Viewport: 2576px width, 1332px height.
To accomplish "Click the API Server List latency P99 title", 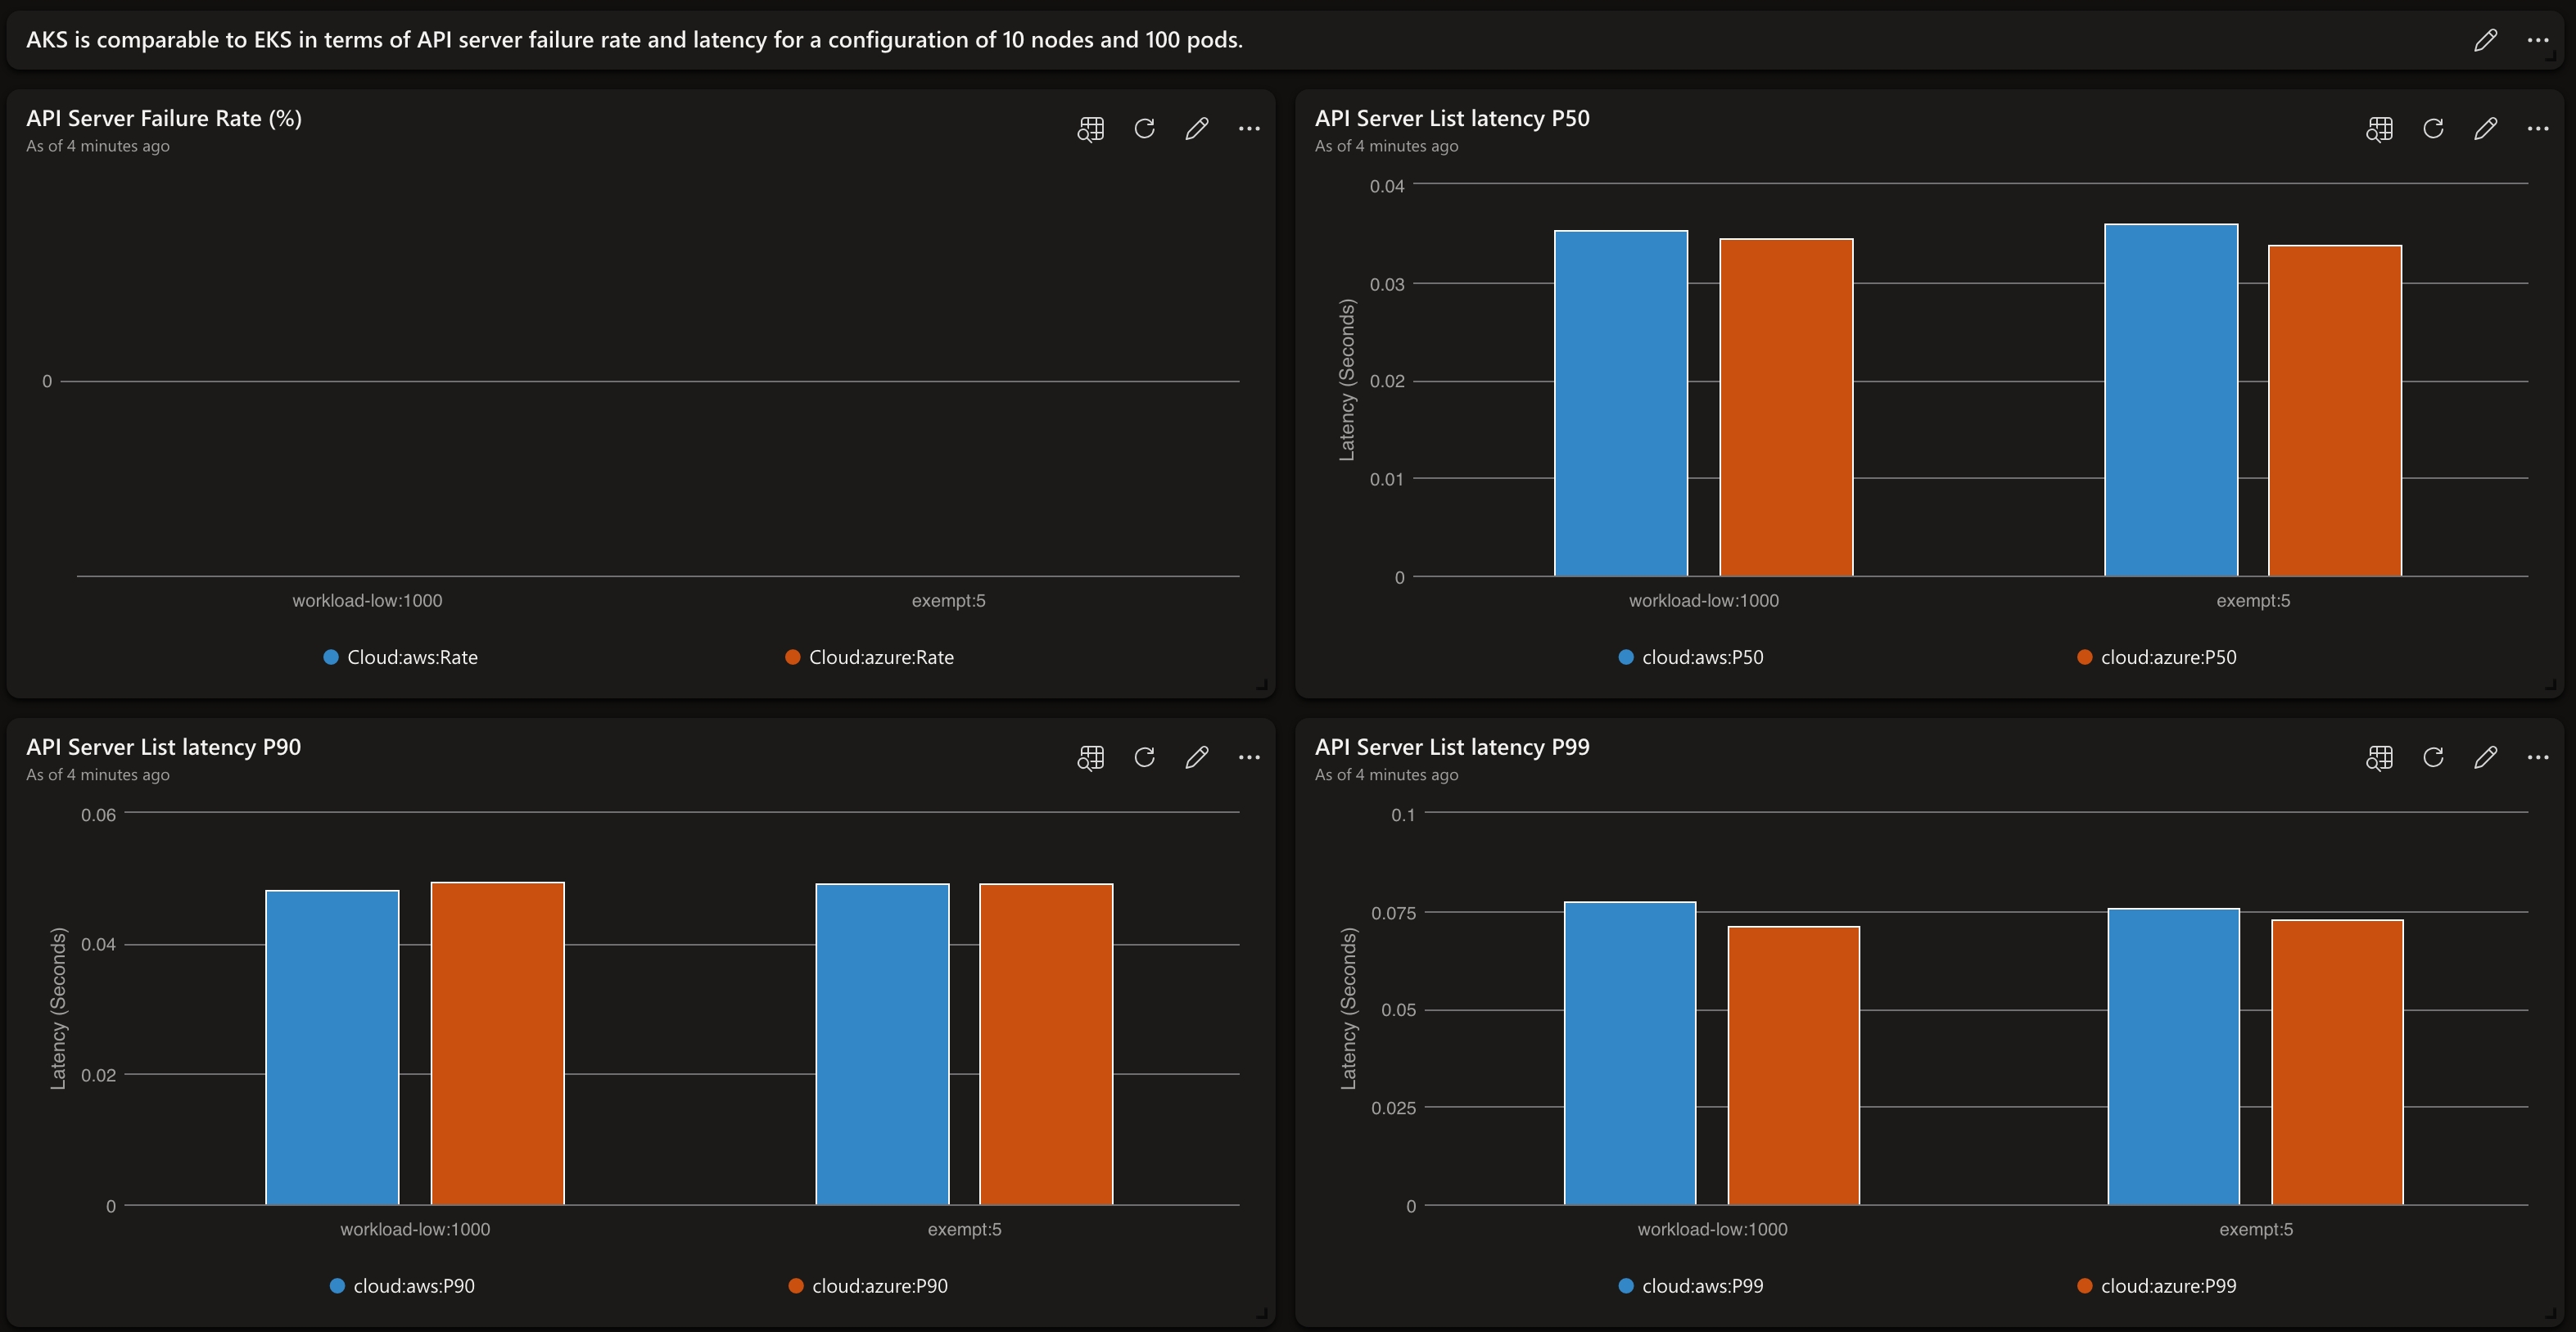I will (x=1452, y=747).
